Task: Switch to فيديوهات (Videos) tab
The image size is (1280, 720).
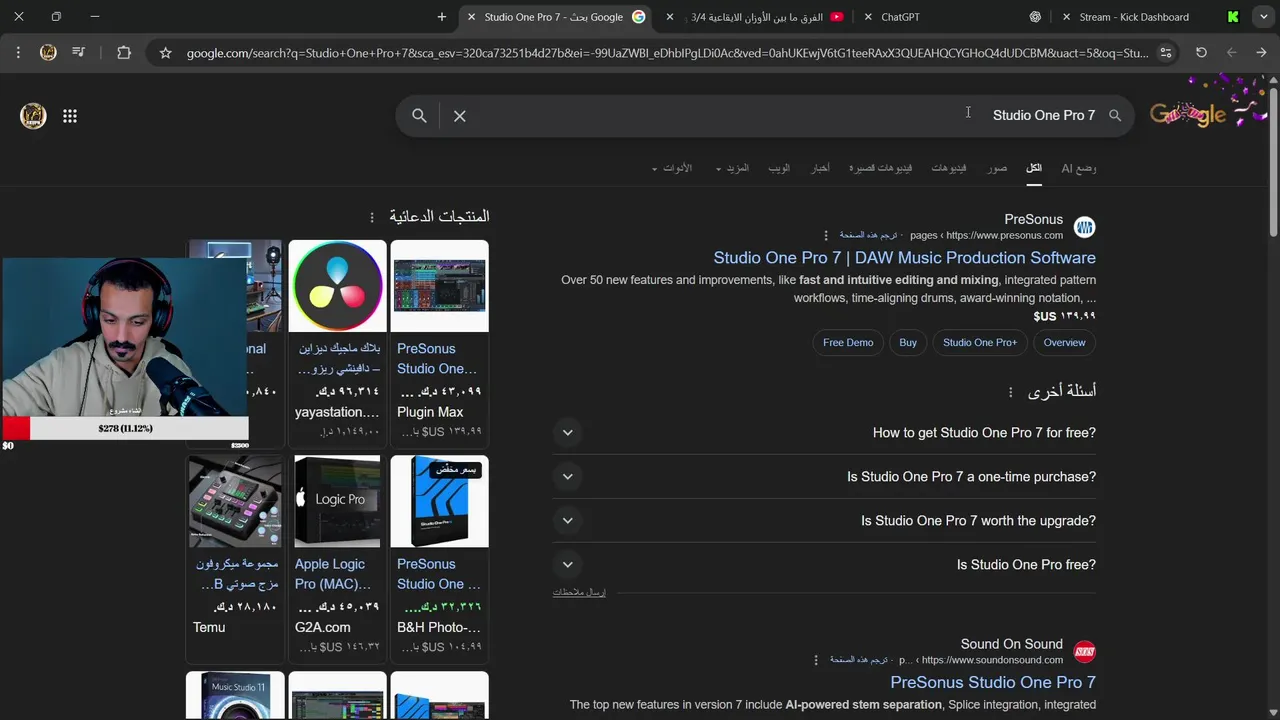Action: coord(949,168)
